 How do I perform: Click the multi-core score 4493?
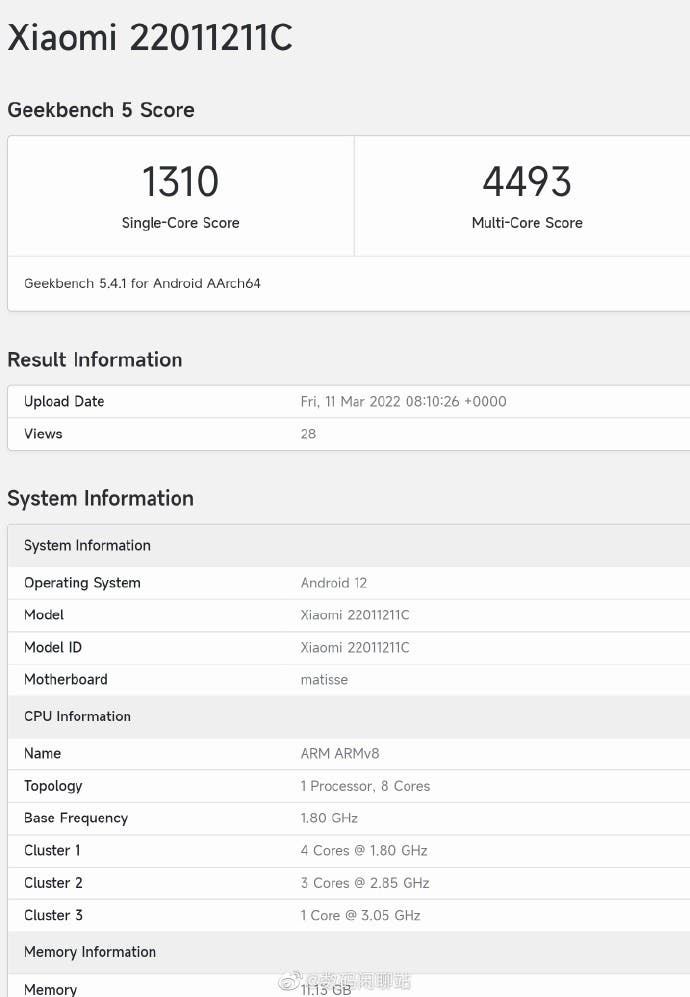527,181
